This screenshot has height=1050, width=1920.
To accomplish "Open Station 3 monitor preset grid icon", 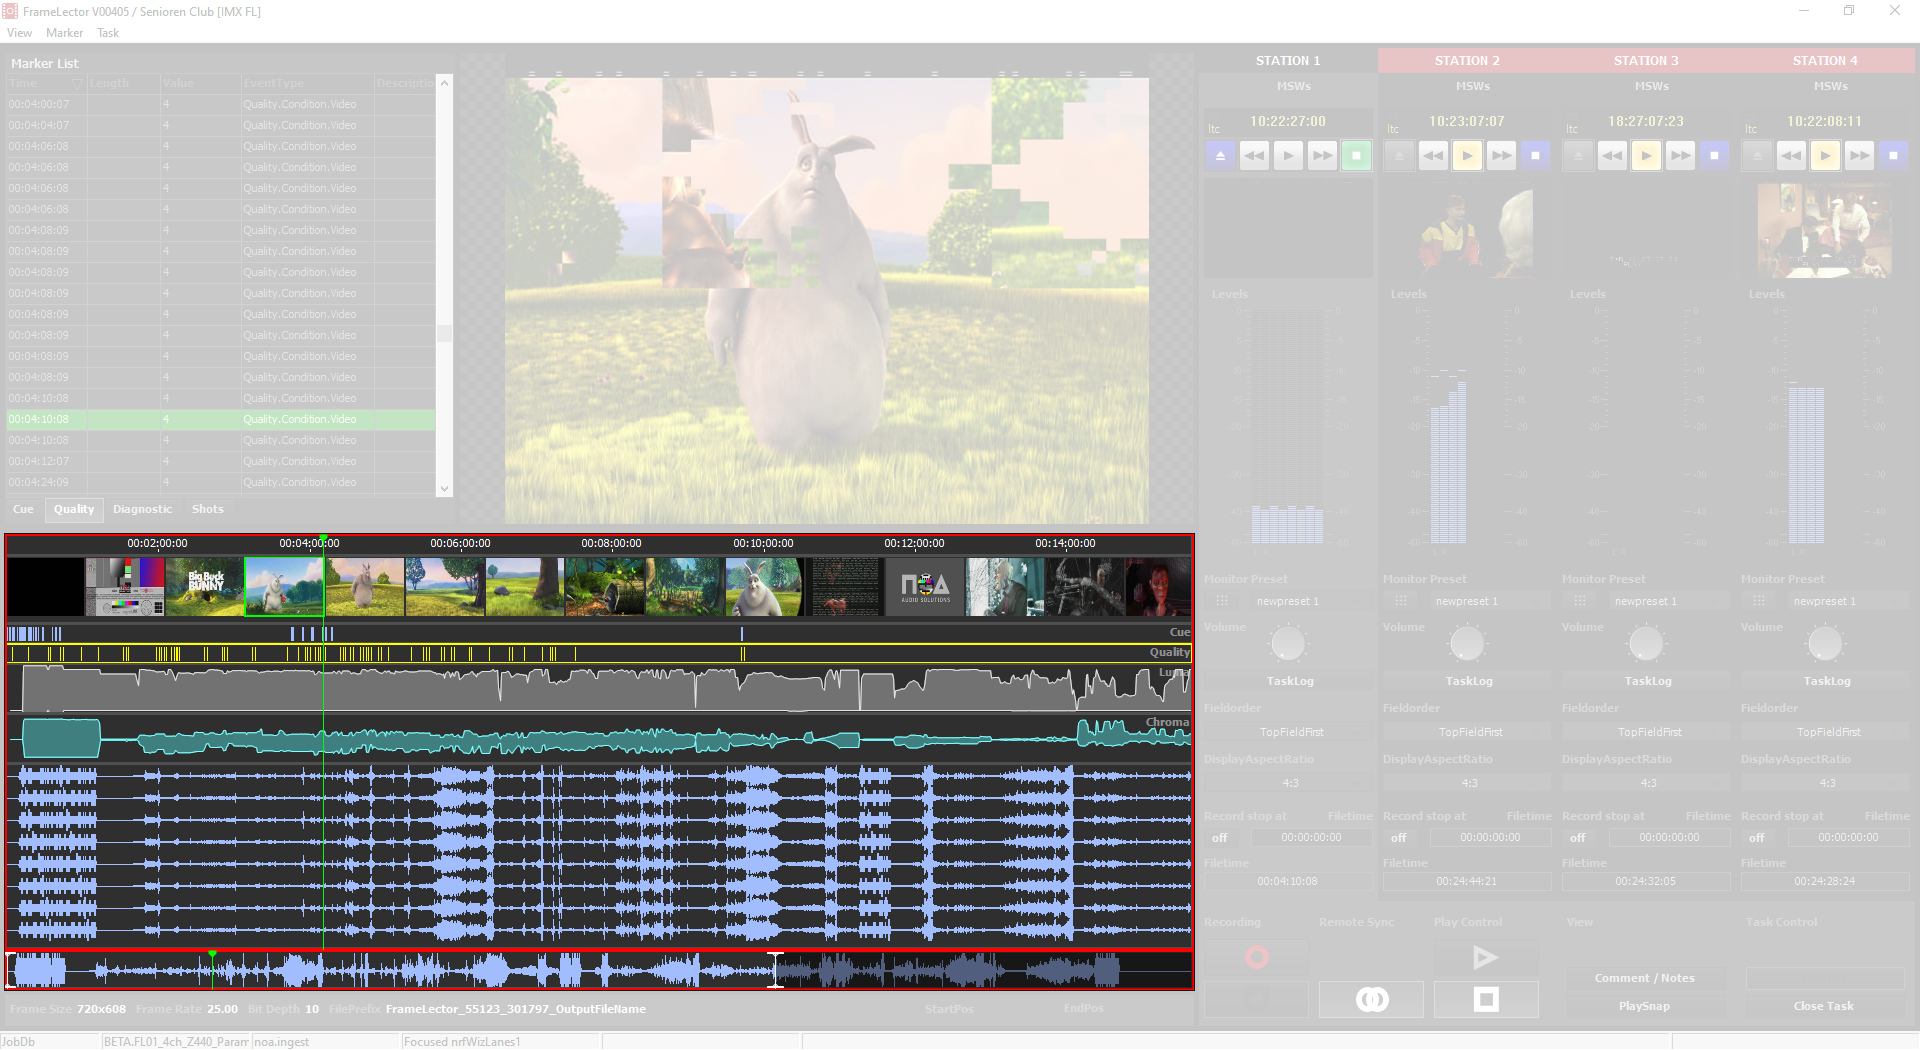I will [x=1580, y=601].
